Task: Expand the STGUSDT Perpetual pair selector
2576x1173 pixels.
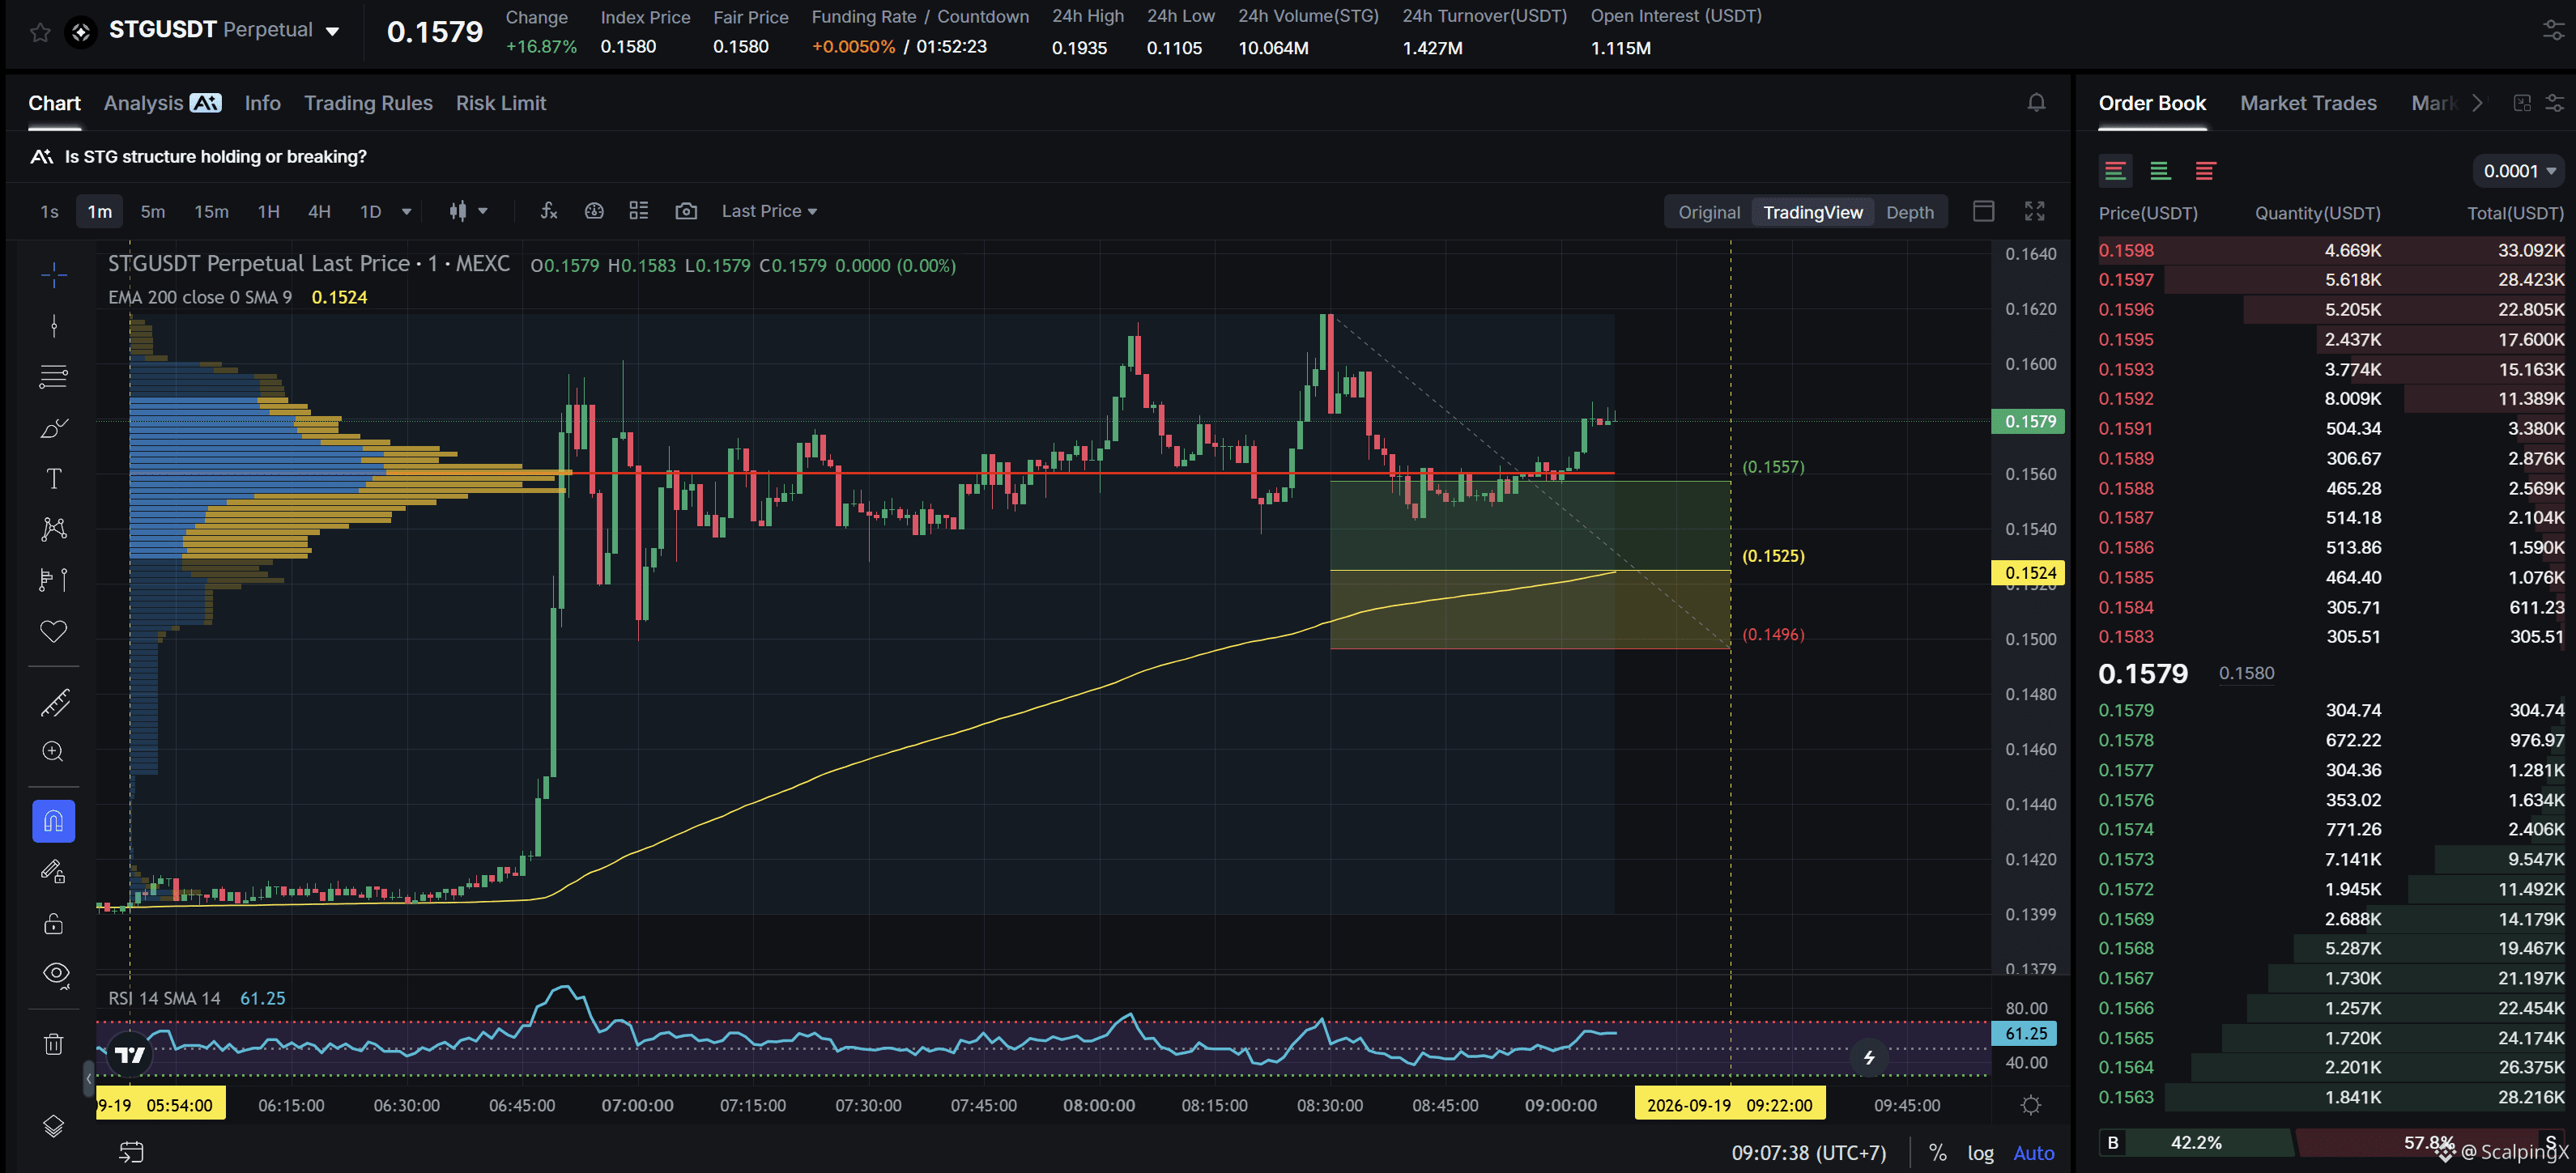Action: click(x=224, y=30)
